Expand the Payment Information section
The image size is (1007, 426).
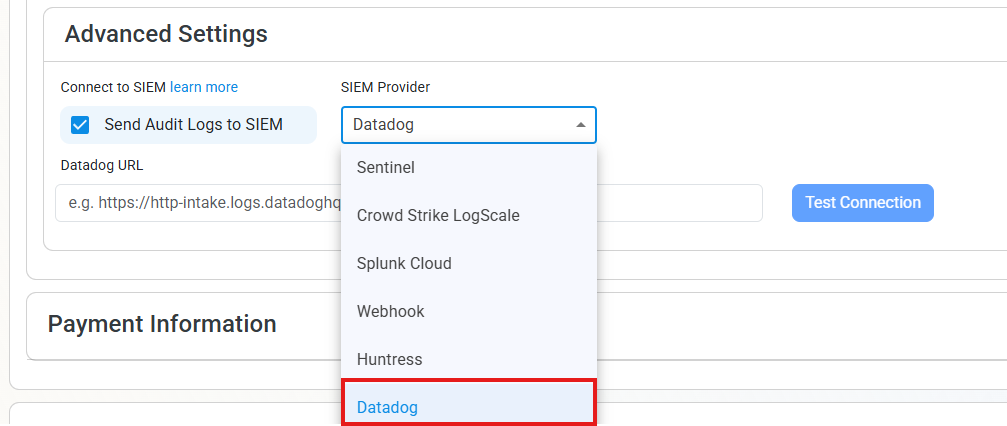point(162,324)
